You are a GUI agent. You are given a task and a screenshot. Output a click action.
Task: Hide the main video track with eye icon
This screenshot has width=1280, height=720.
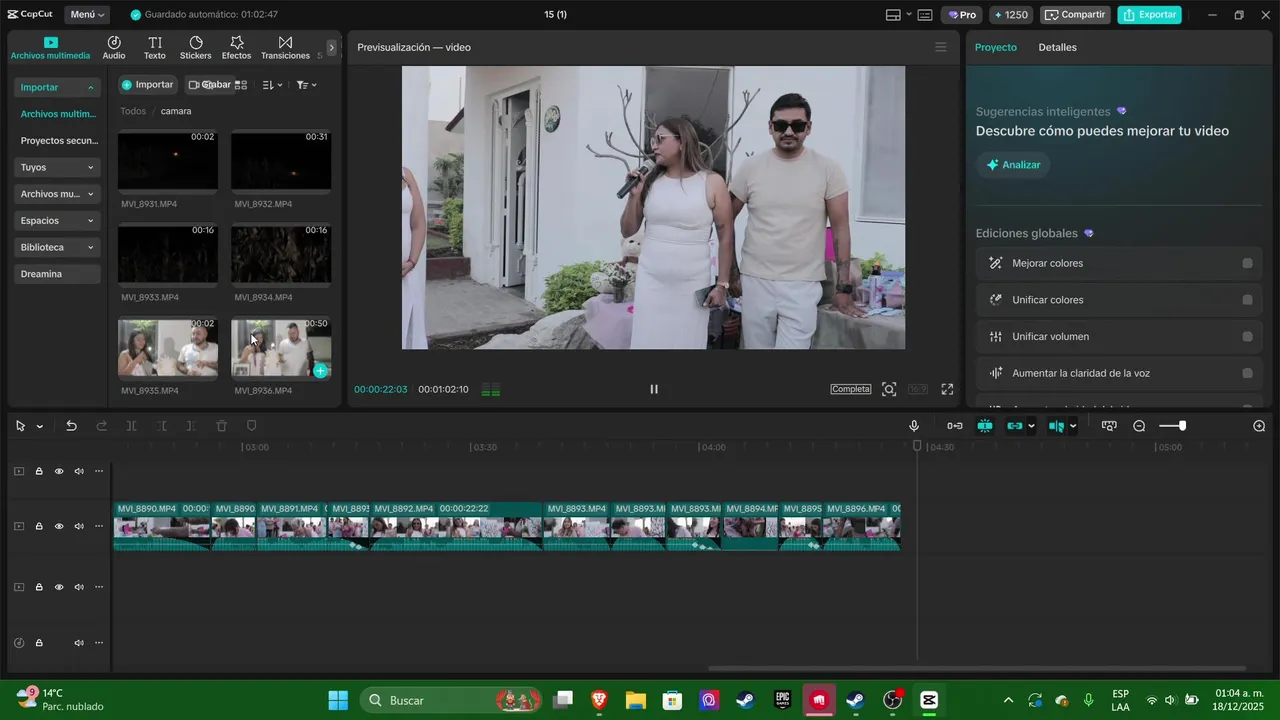coord(59,526)
